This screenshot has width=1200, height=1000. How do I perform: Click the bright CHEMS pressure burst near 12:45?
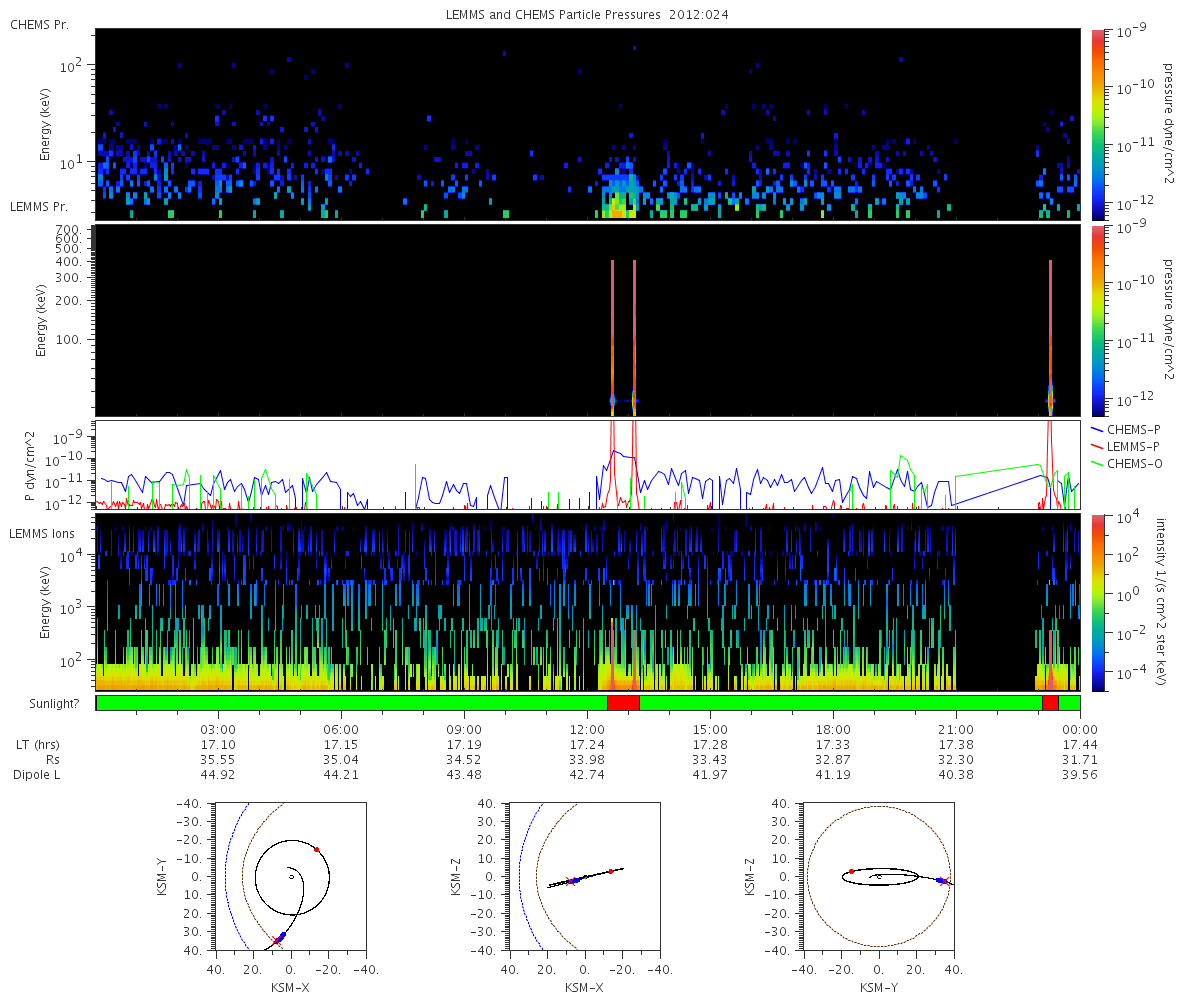coord(618,199)
